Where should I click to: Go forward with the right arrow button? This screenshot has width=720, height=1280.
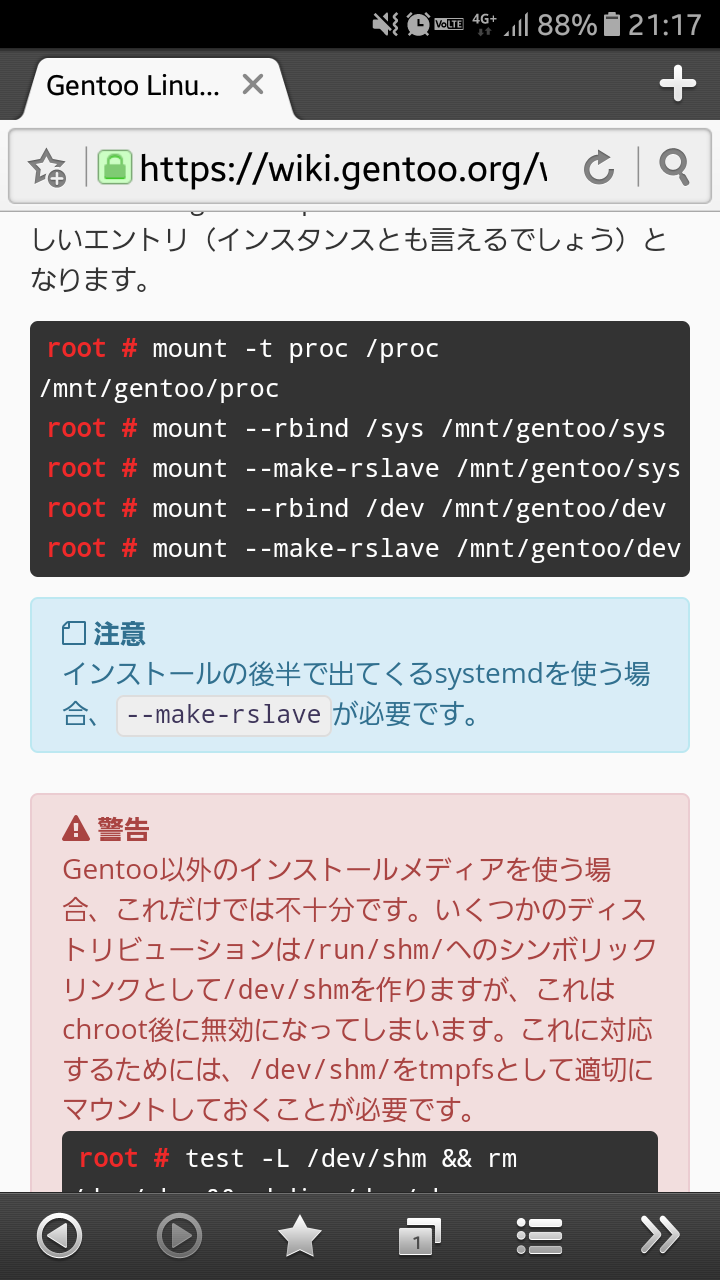click(179, 1237)
